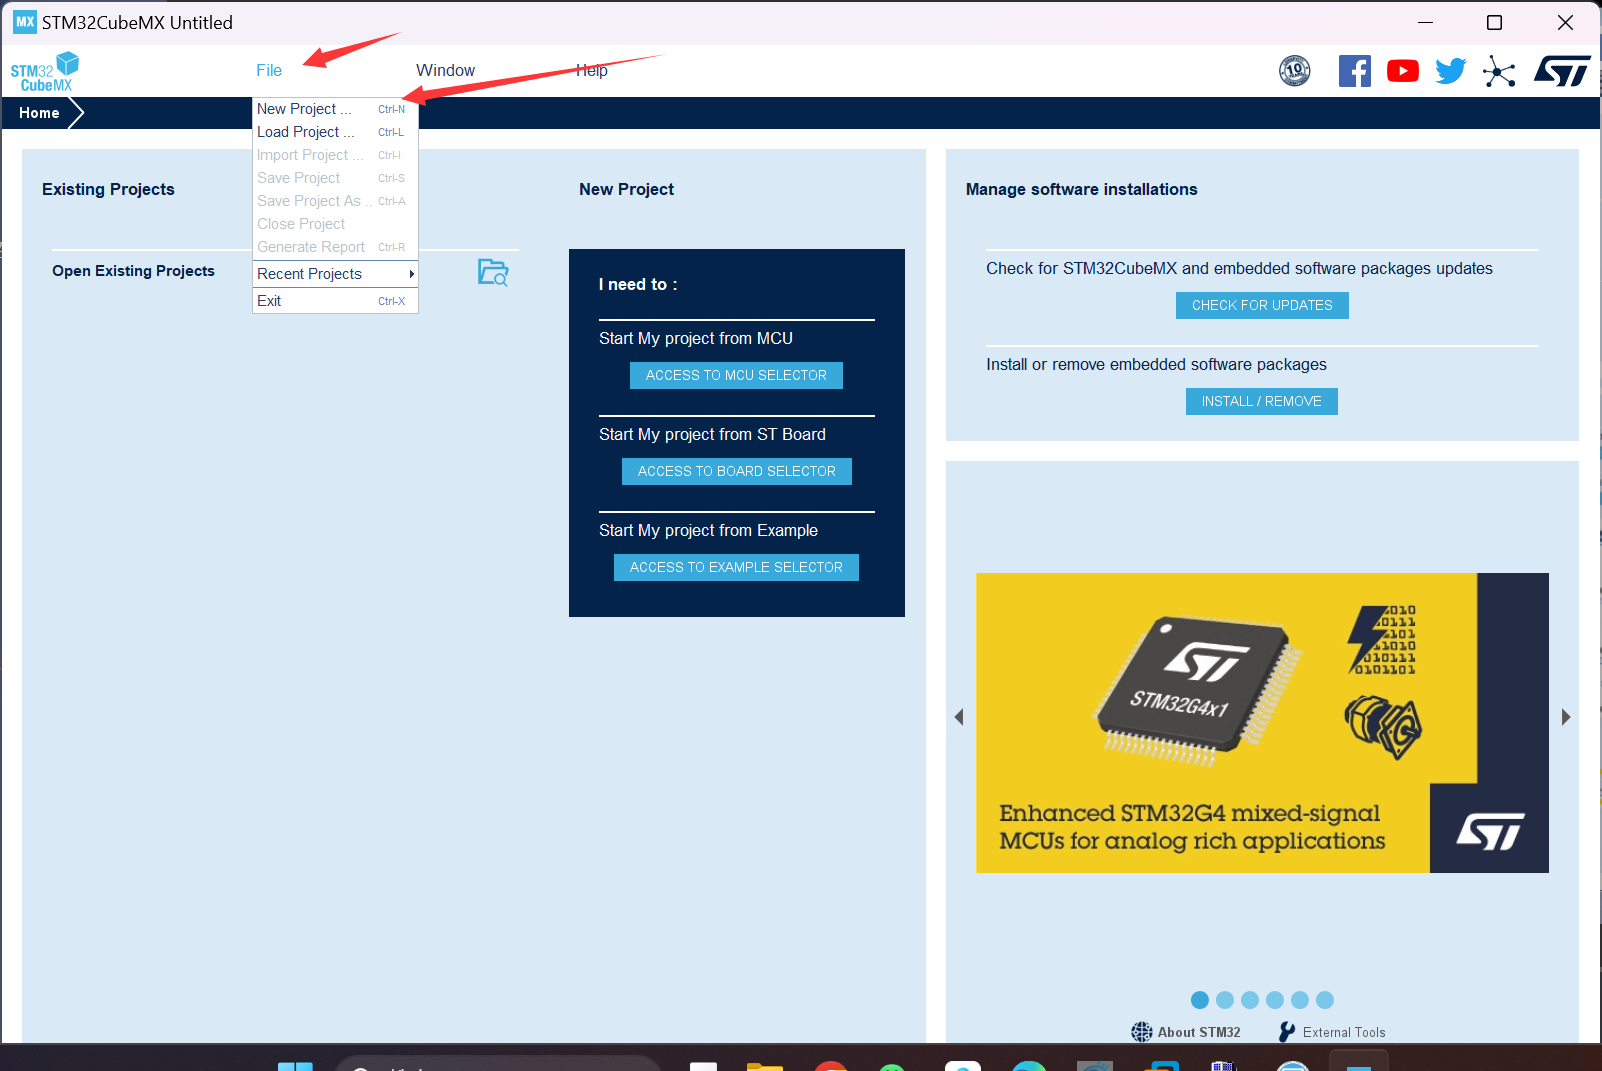Click 'Start My project from ST Board' text

point(712,435)
